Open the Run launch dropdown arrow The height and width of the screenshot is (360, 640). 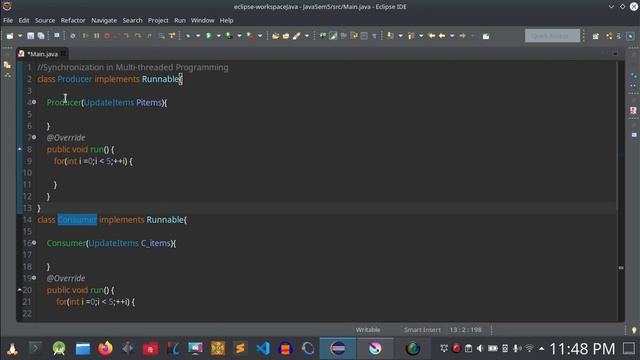[x=218, y=36]
